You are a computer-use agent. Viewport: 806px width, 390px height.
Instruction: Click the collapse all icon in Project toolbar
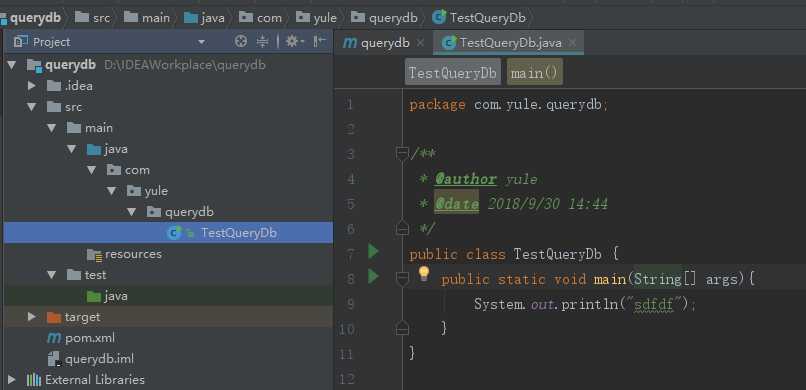262,42
